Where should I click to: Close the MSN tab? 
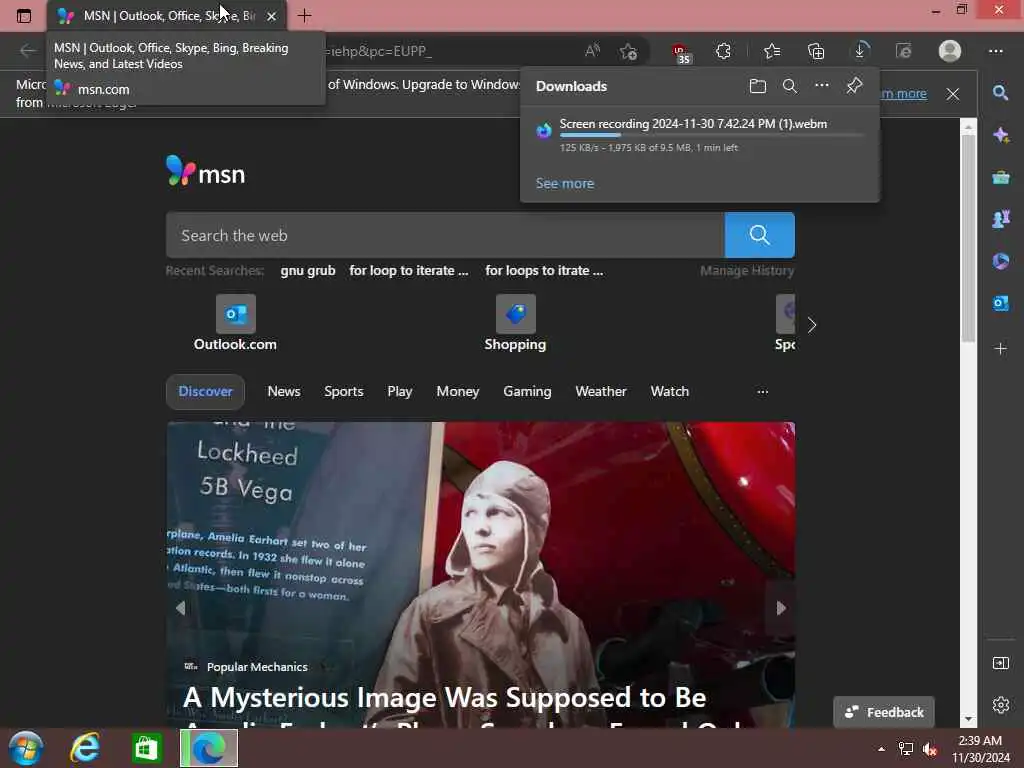point(272,16)
